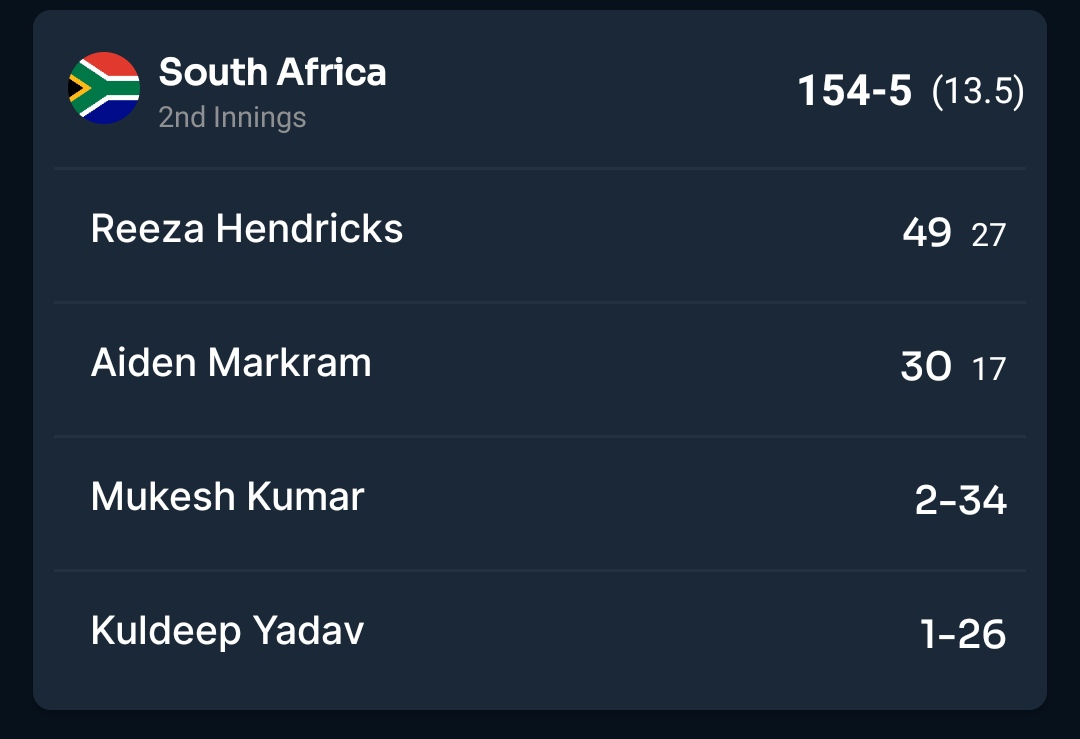Screen dimensions: 1080x739
Task: Expand the Reeza Hendricks row
Action: 540,231
